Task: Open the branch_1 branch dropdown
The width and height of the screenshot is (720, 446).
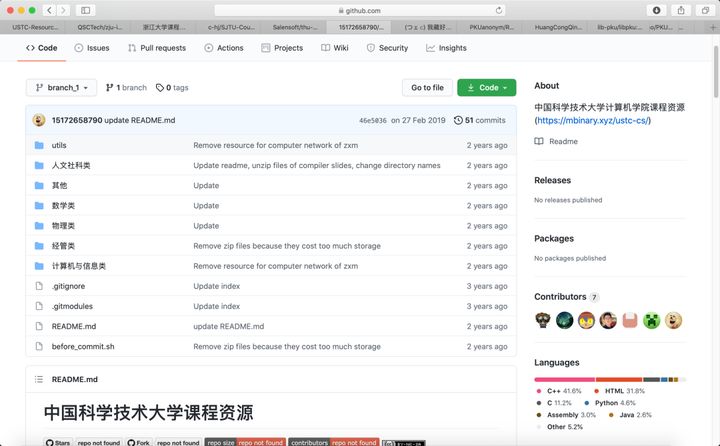Action: (62, 88)
